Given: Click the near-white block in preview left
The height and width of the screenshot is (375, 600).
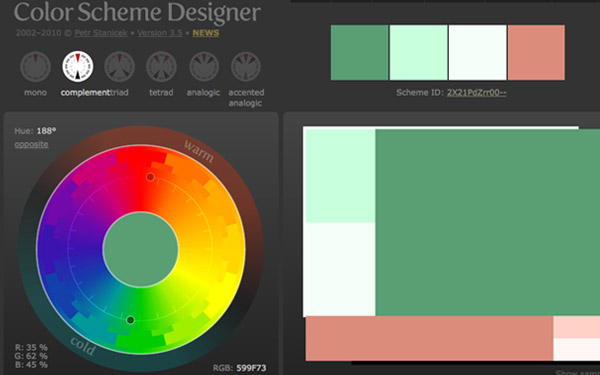Looking at the screenshot, I should click(340, 269).
